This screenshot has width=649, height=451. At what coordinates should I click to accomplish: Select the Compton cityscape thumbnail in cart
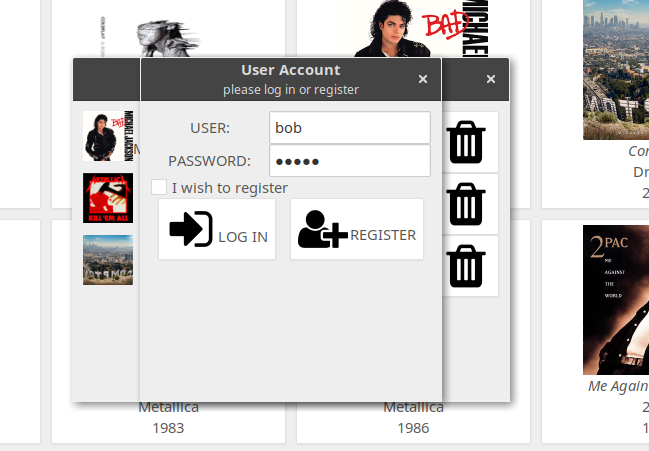coord(108,260)
